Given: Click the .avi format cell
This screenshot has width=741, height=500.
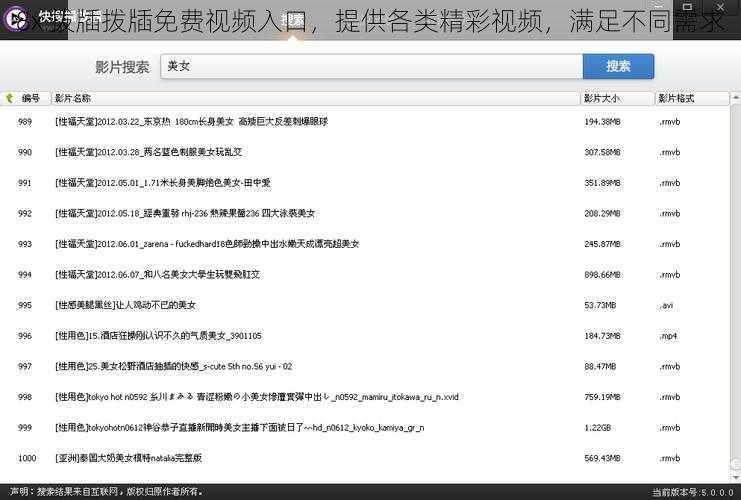Looking at the screenshot, I should click(x=666, y=306).
